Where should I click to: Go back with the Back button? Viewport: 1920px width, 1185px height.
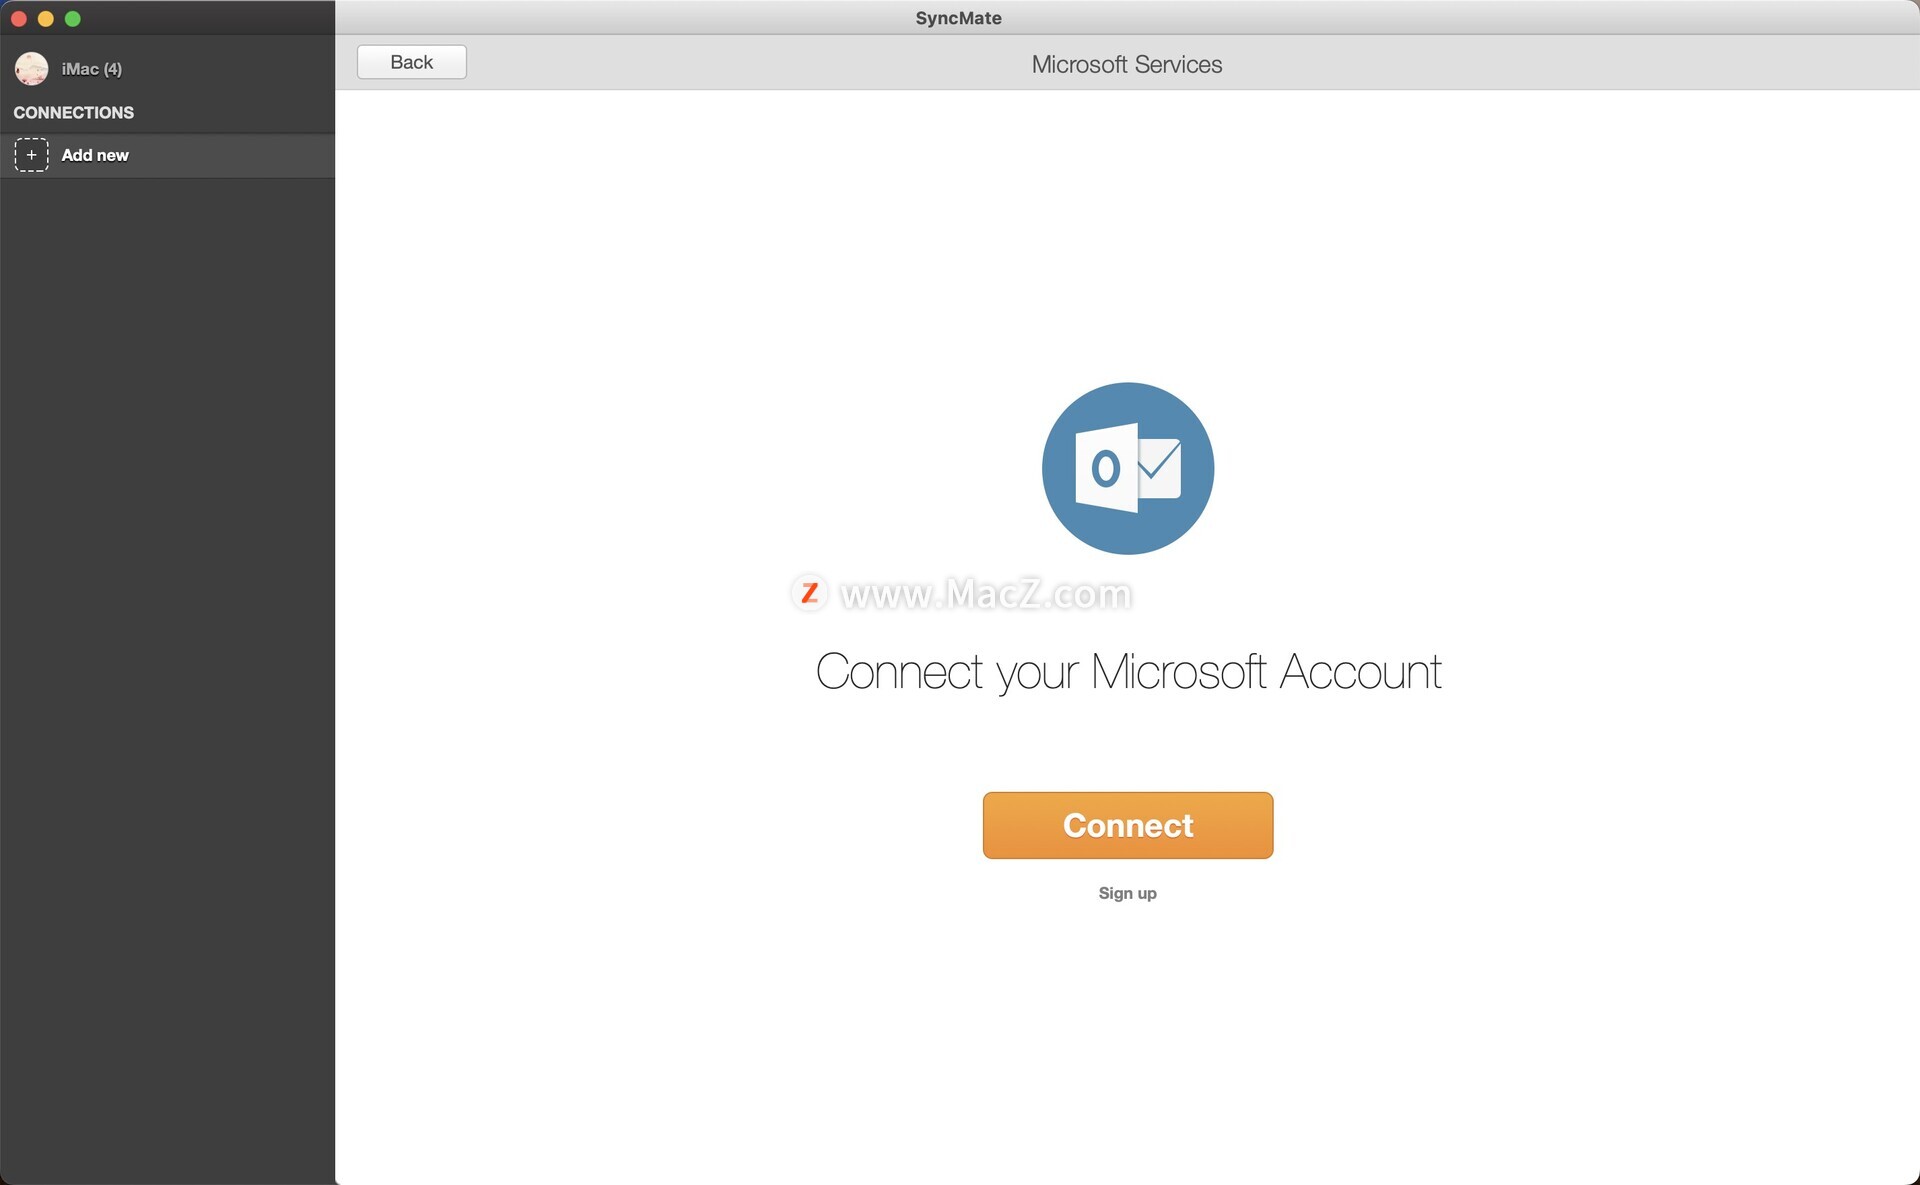coord(411,62)
